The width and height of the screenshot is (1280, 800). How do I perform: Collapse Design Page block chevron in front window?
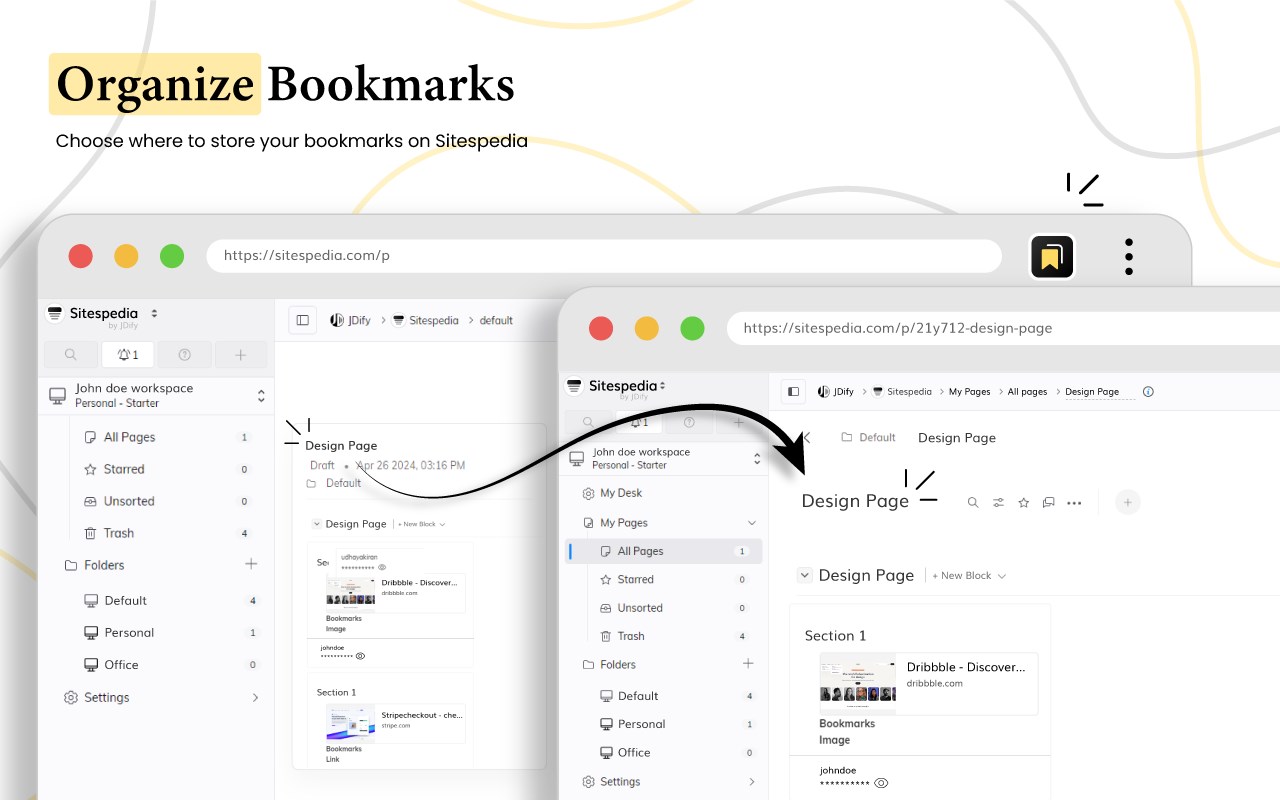pos(804,575)
